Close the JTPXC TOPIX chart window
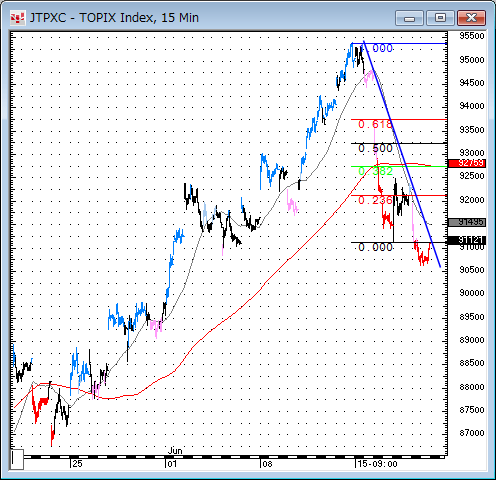Image resolution: width=496 pixels, height=480 pixels. pyautogui.click(x=471, y=18)
